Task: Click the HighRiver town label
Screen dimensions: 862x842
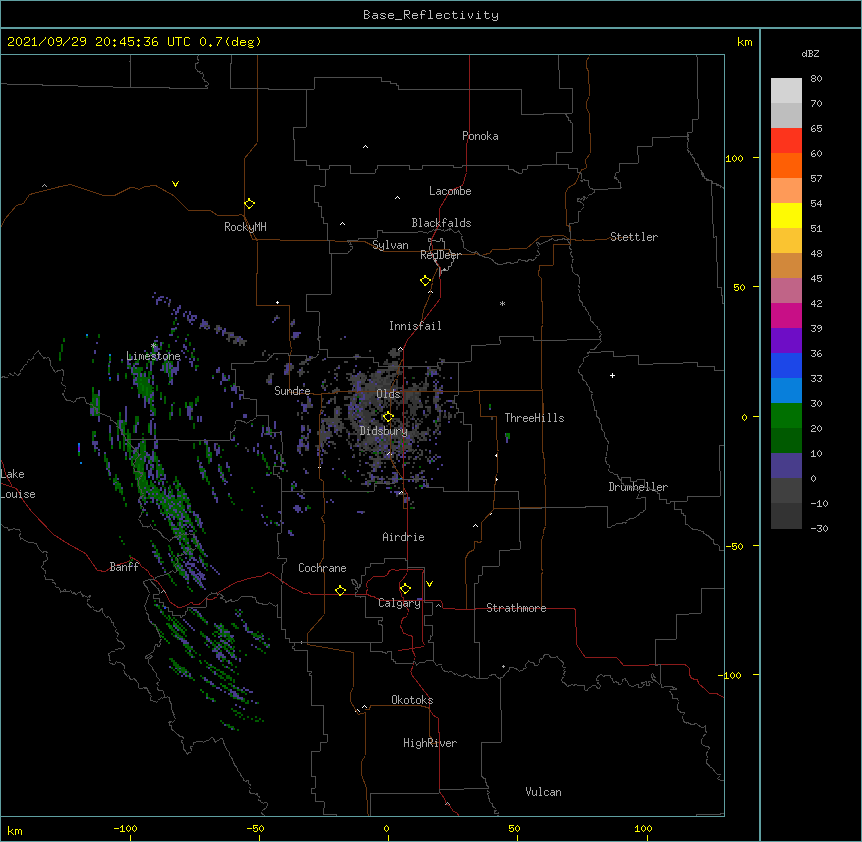Action: pyautogui.click(x=430, y=743)
